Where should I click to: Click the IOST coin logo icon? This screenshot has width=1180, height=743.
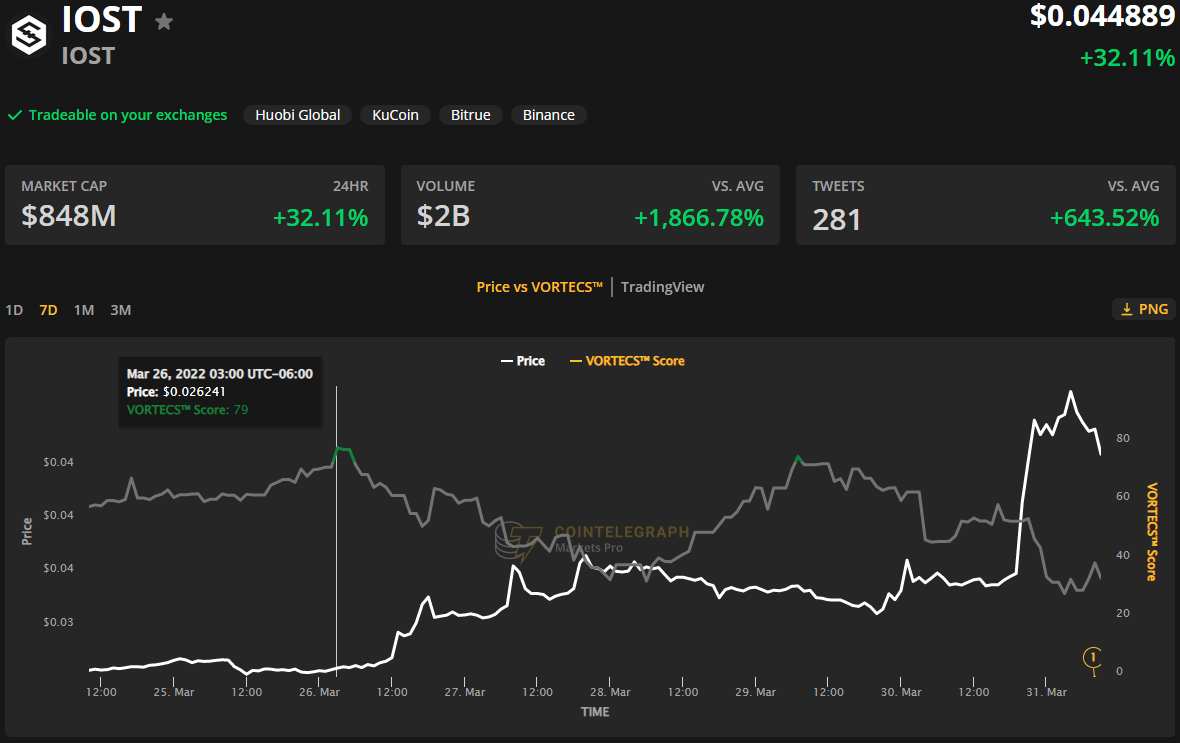click(28, 35)
